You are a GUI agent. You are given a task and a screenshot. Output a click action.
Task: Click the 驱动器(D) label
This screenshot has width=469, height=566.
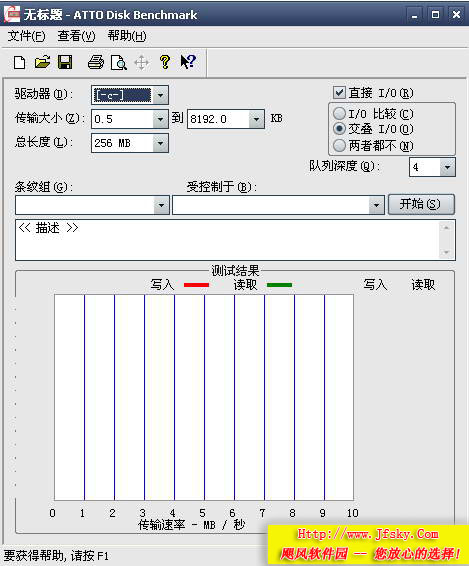pos(43,94)
